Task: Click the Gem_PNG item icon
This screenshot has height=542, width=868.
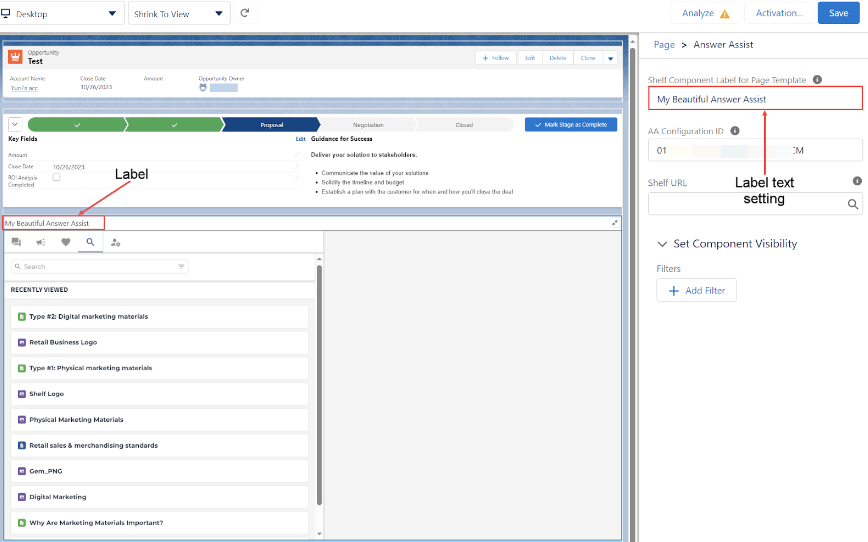Action: [22, 471]
